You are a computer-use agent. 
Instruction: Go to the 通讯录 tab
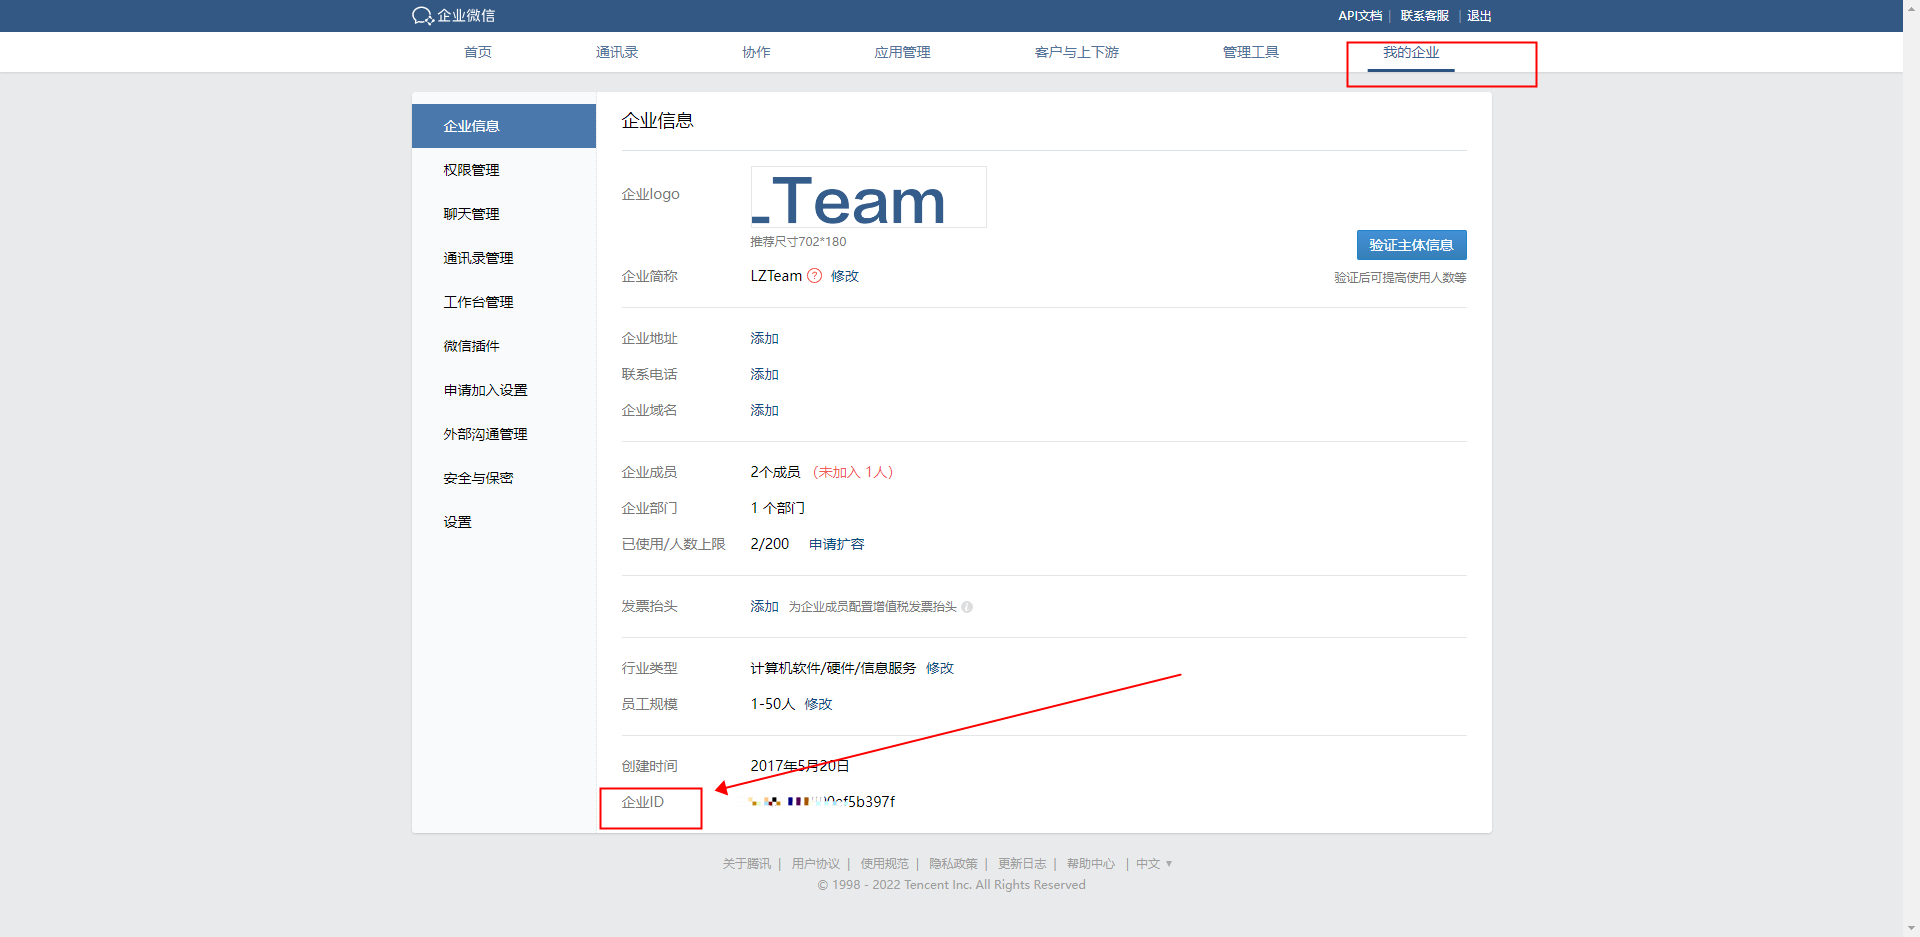(616, 53)
